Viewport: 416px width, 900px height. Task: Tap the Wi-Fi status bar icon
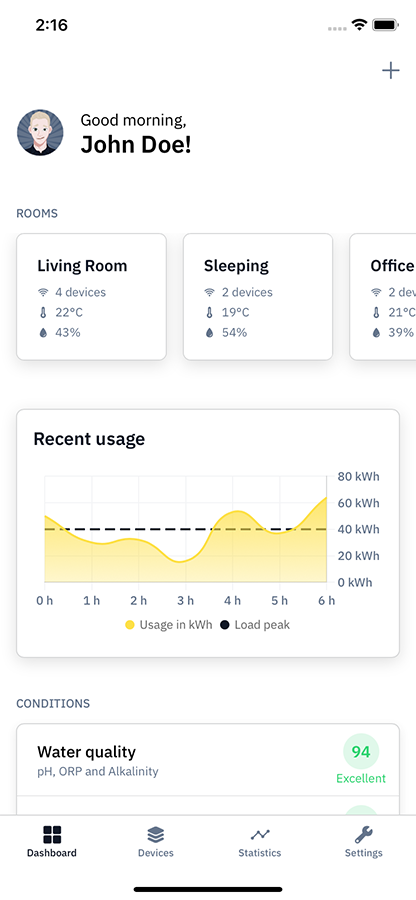360,25
